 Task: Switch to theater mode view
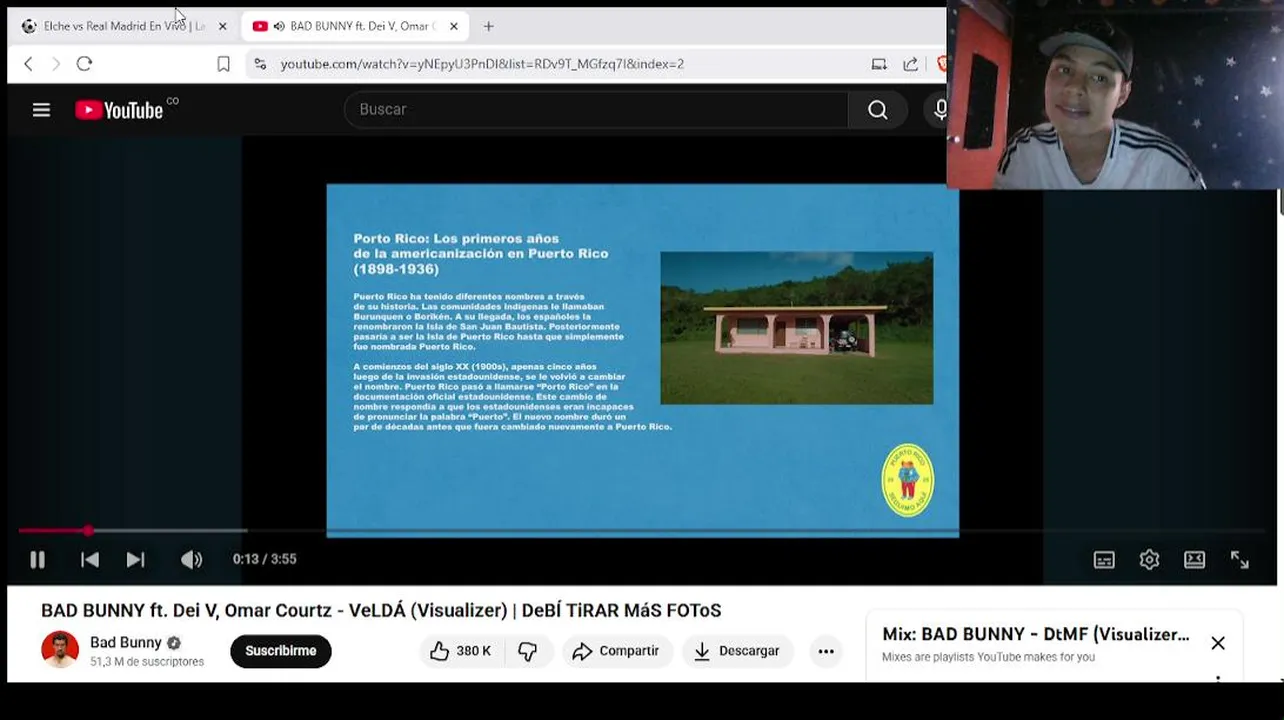point(1194,560)
